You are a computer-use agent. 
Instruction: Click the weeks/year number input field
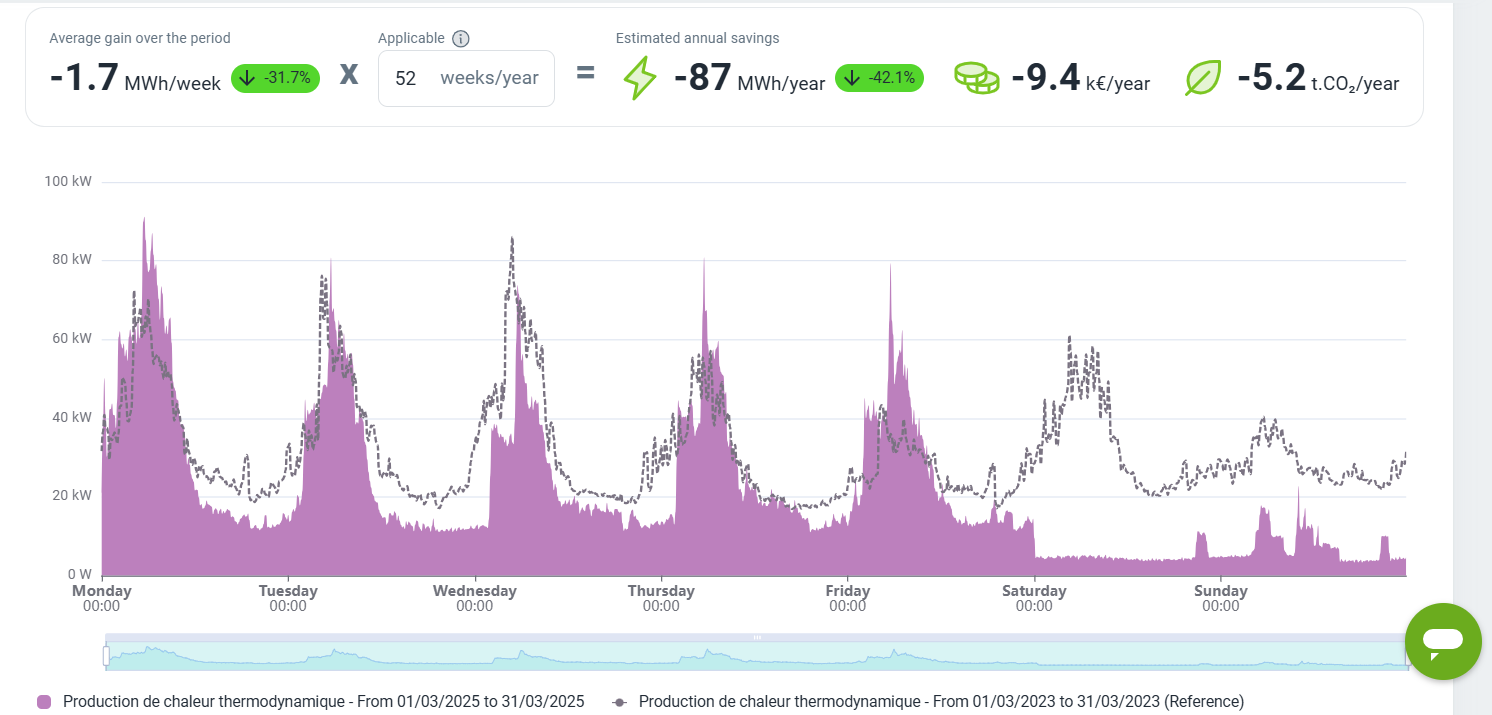406,79
